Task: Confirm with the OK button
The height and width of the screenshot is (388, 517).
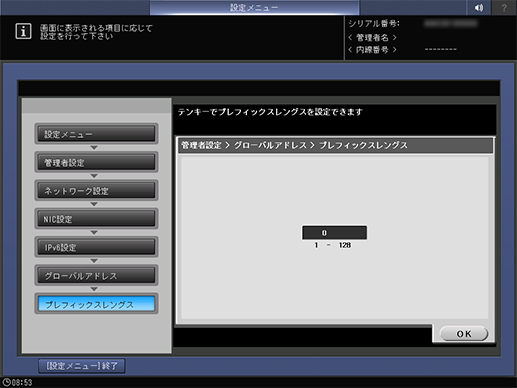Action: tap(464, 334)
